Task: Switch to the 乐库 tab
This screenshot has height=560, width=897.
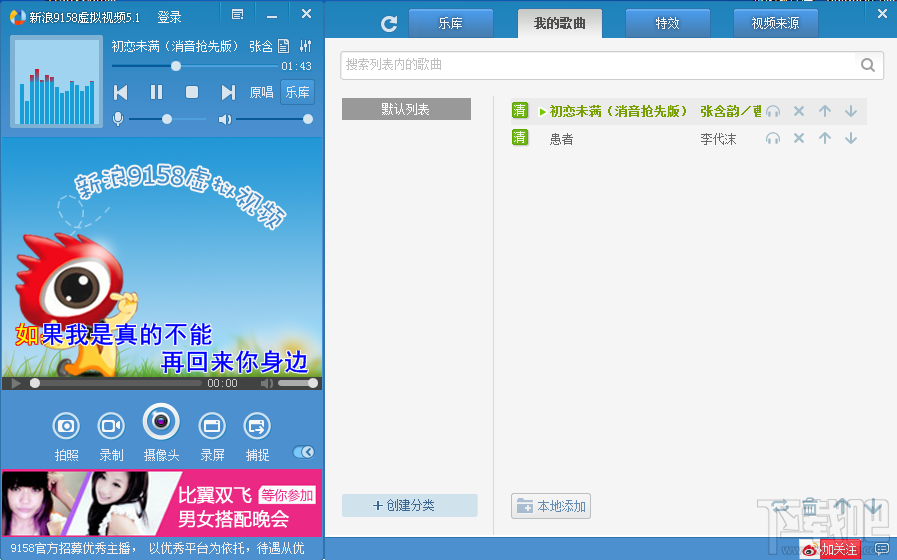Action: (x=450, y=23)
